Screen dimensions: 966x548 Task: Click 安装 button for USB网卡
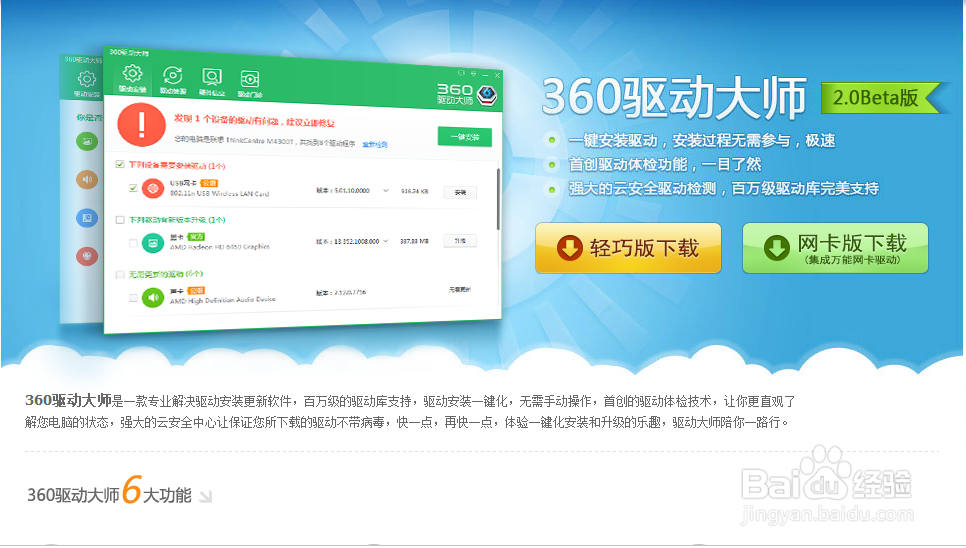pyautogui.click(x=460, y=192)
